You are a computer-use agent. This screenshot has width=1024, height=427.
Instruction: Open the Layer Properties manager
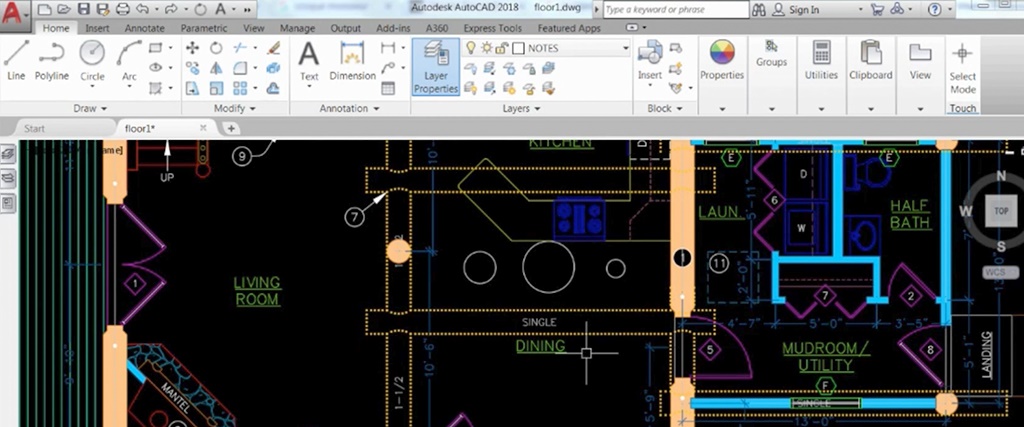[436, 67]
